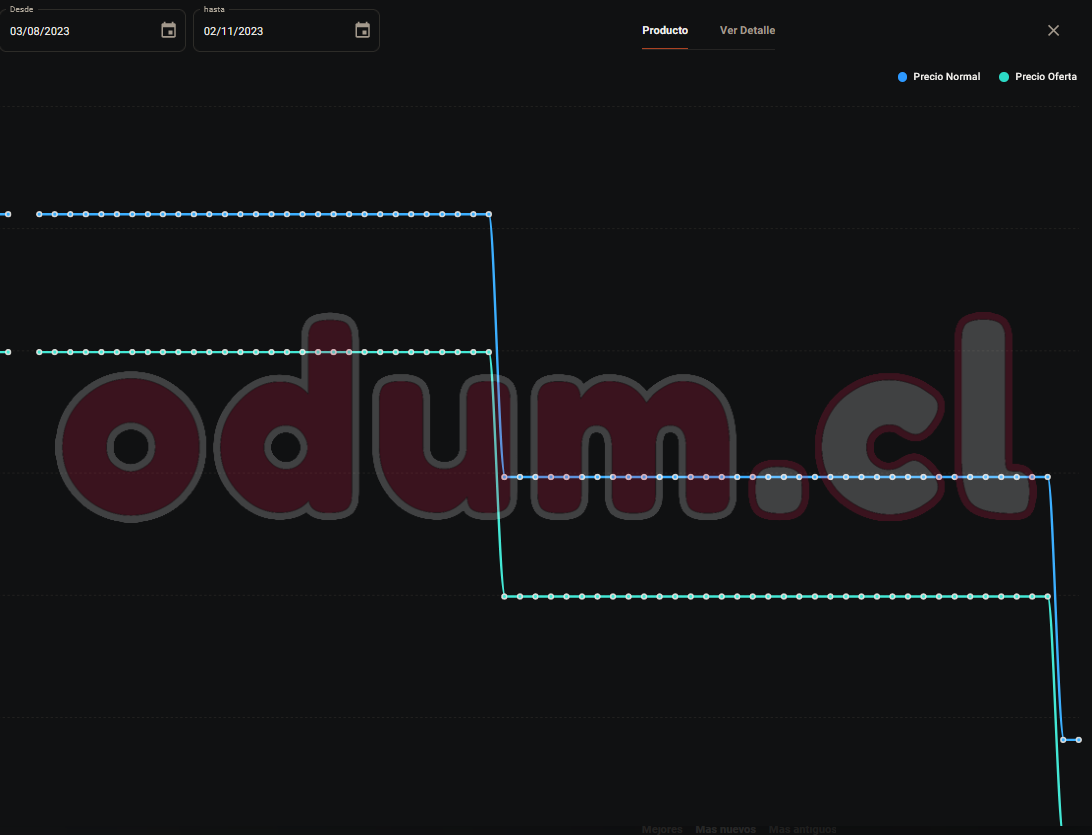Click the blue Precio Normal legend dot
Viewport: 1092px width, 835px height.
(903, 77)
